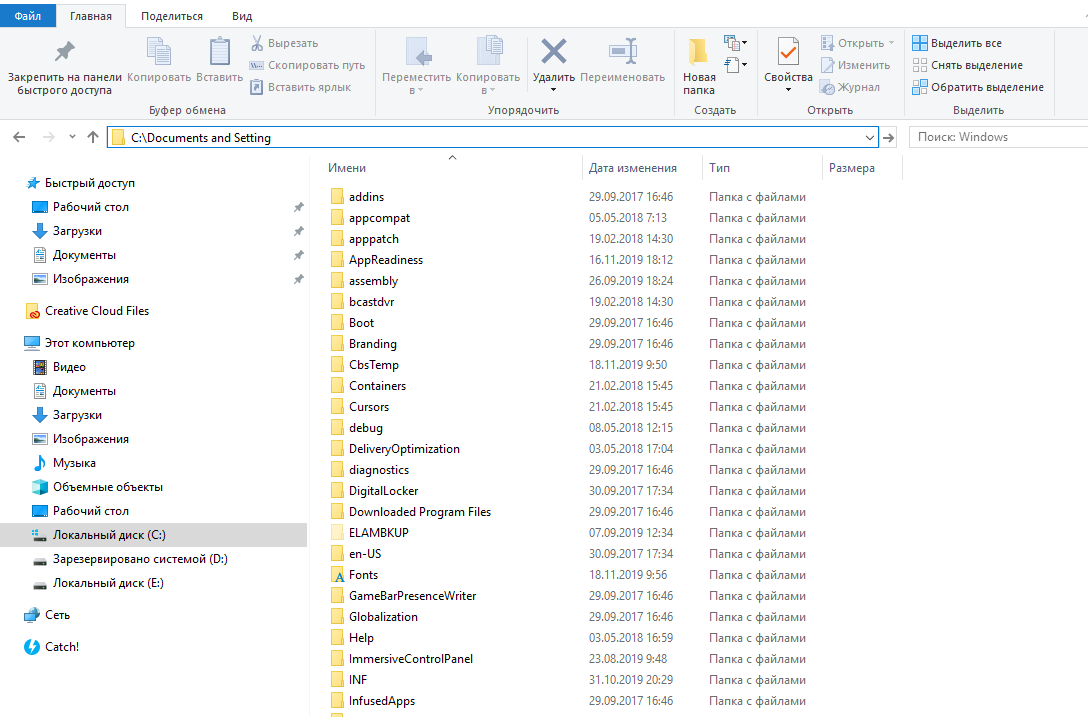
Task: Click Invert selection option
Action: [977, 87]
